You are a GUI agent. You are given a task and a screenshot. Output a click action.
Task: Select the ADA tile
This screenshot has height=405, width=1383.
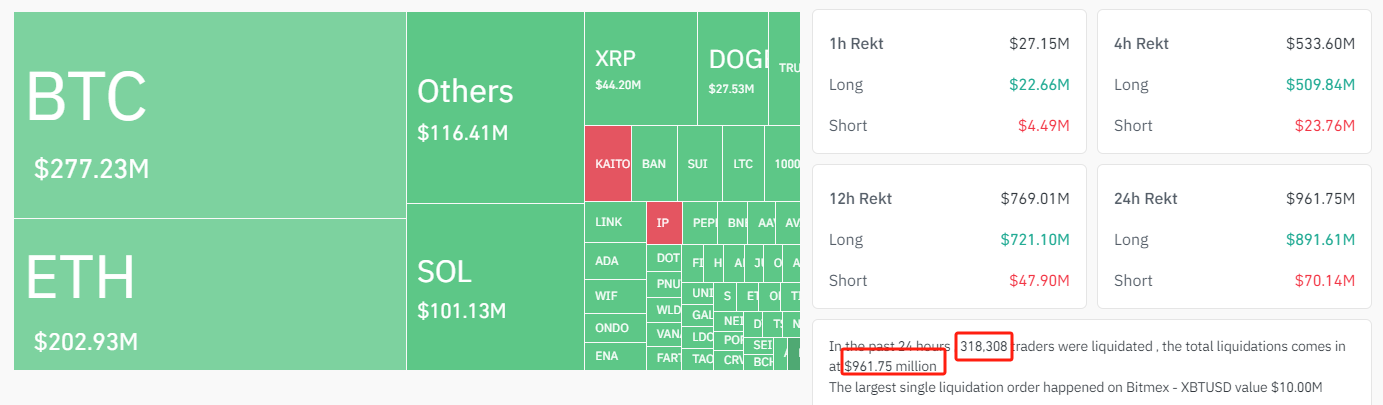(615, 262)
